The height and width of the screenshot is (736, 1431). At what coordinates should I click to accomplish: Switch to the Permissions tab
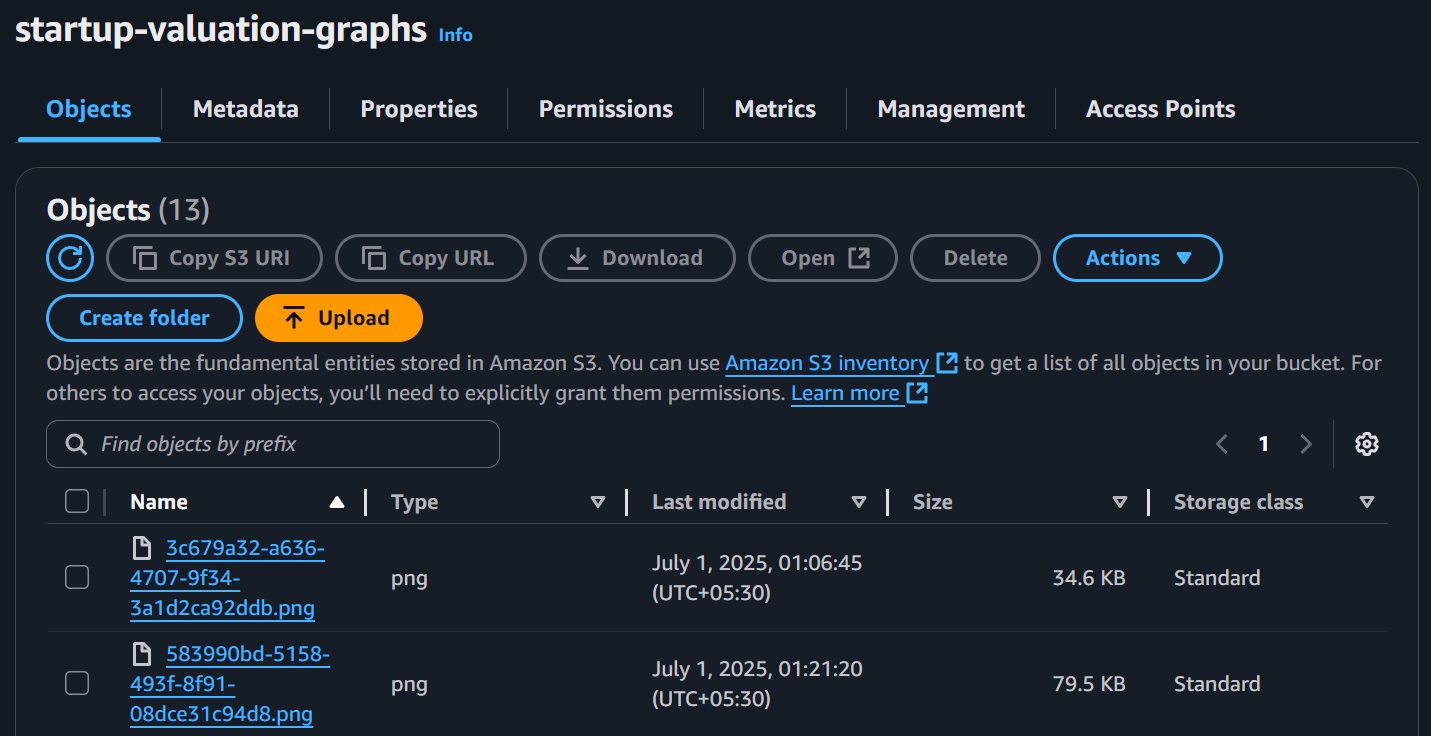point(606,109)
